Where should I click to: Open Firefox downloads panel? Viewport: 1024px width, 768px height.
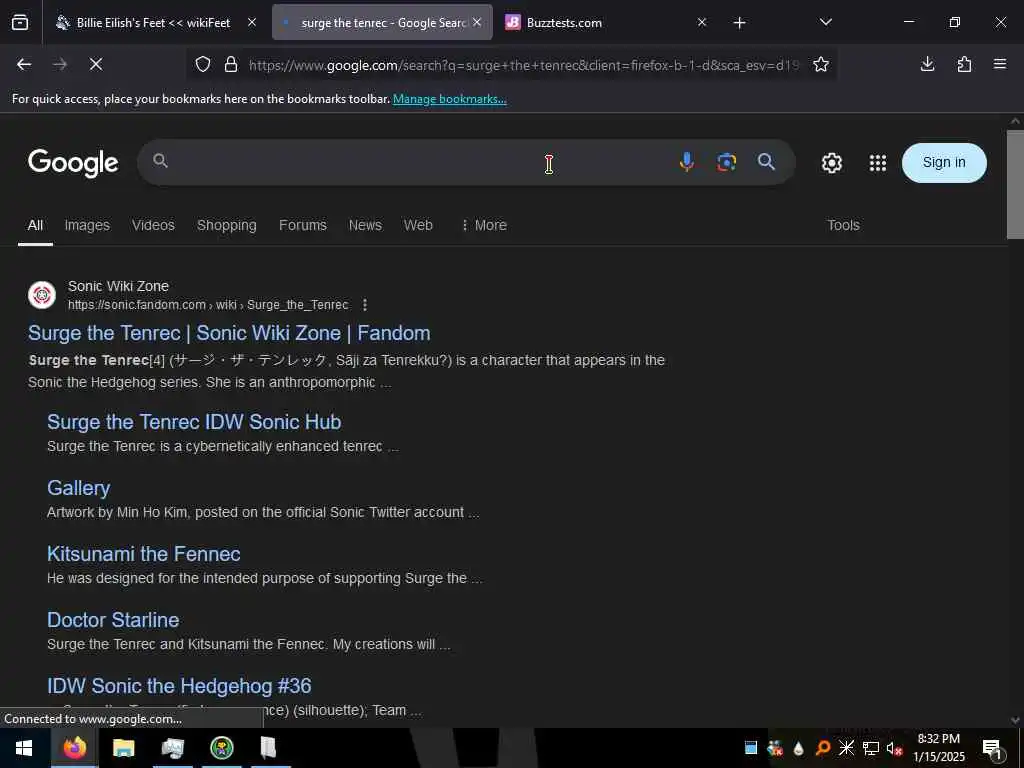[927, 64]
